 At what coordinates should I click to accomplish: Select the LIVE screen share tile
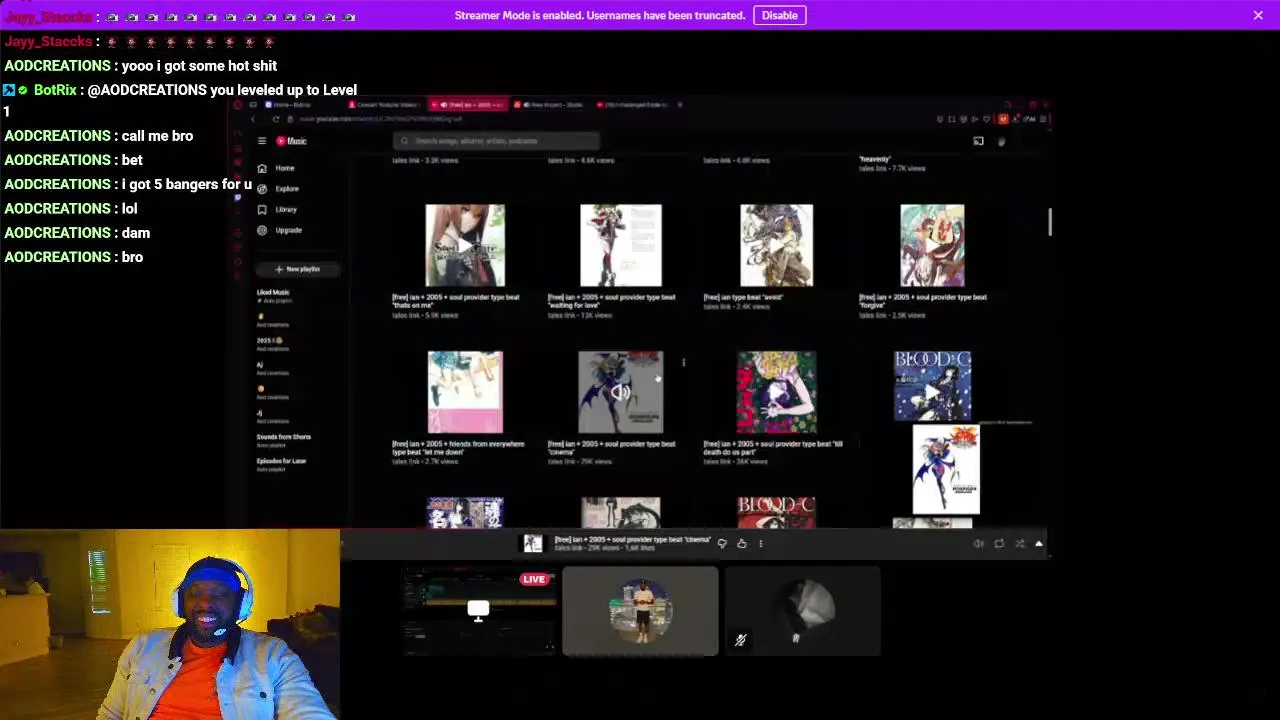coord(478,611)
